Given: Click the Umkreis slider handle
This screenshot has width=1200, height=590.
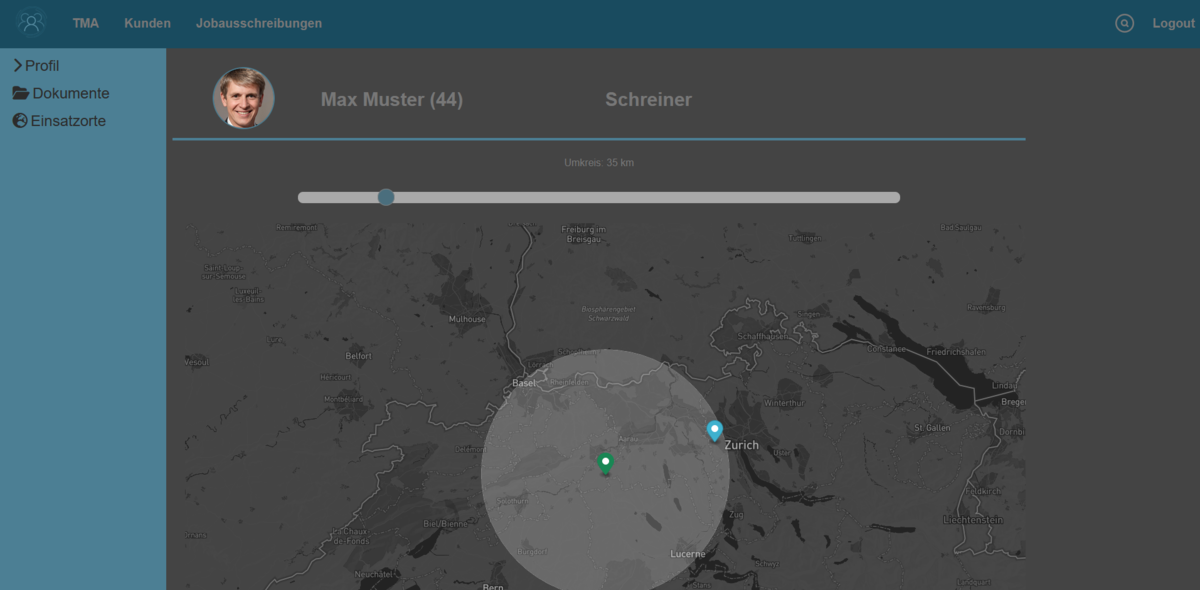Looking at the screenshot, I should click(x=386, y=197).
